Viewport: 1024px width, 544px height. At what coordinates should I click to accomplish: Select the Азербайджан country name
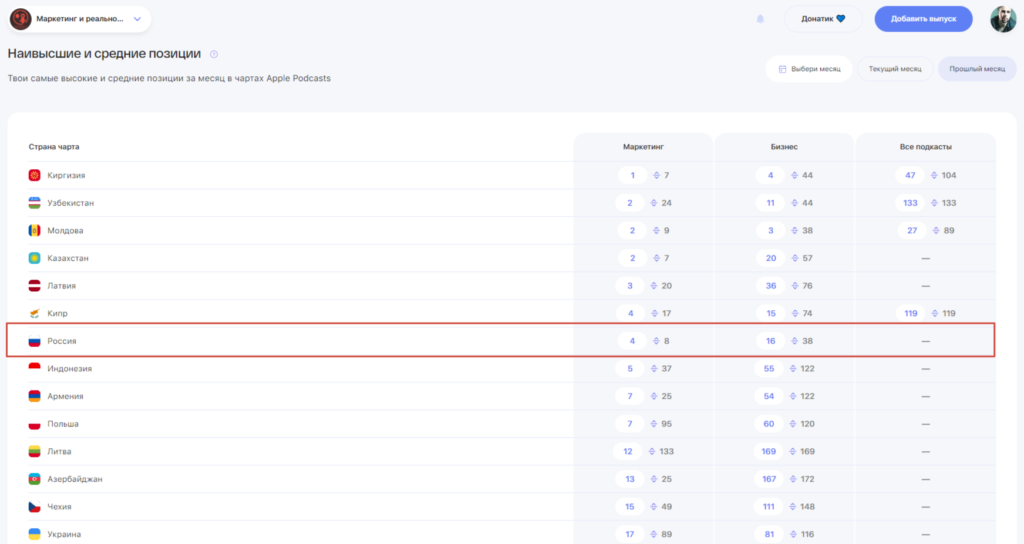pyautogui.click(x=74, y=479)
